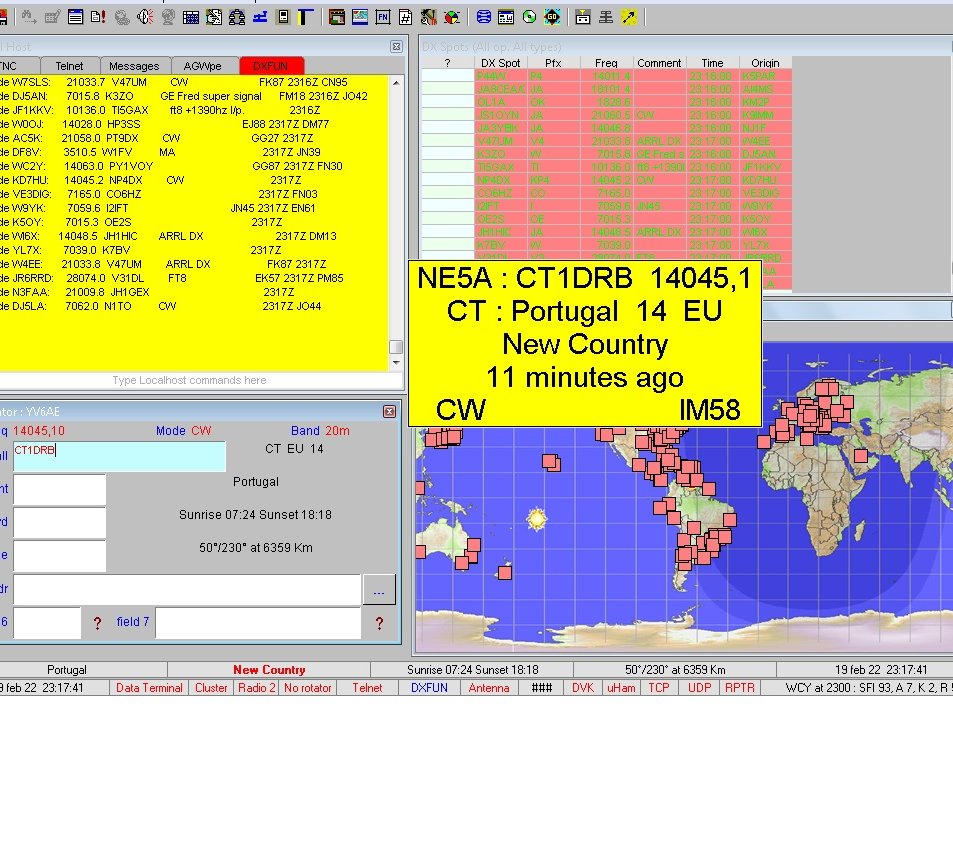Click the TCP status bar item
Image resolution: width=953 pixels, height=854 pixels.
[659, 687]
